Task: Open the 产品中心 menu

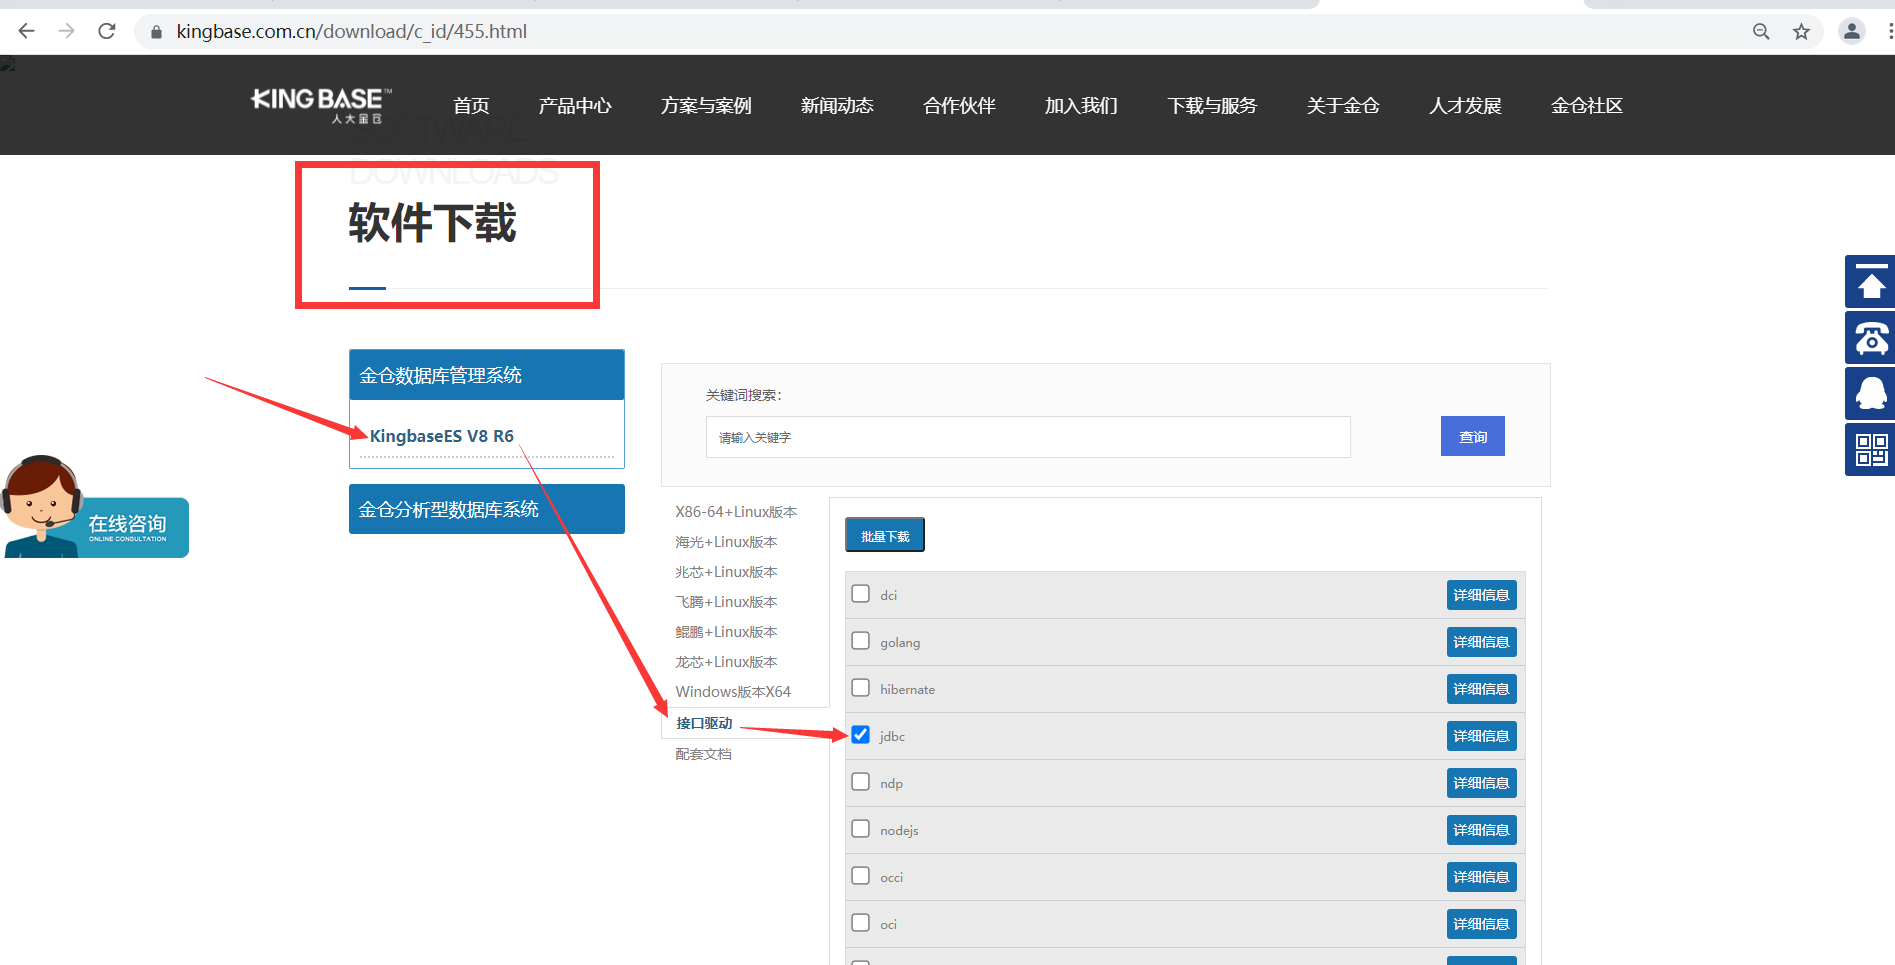Action: pos(575,105)
